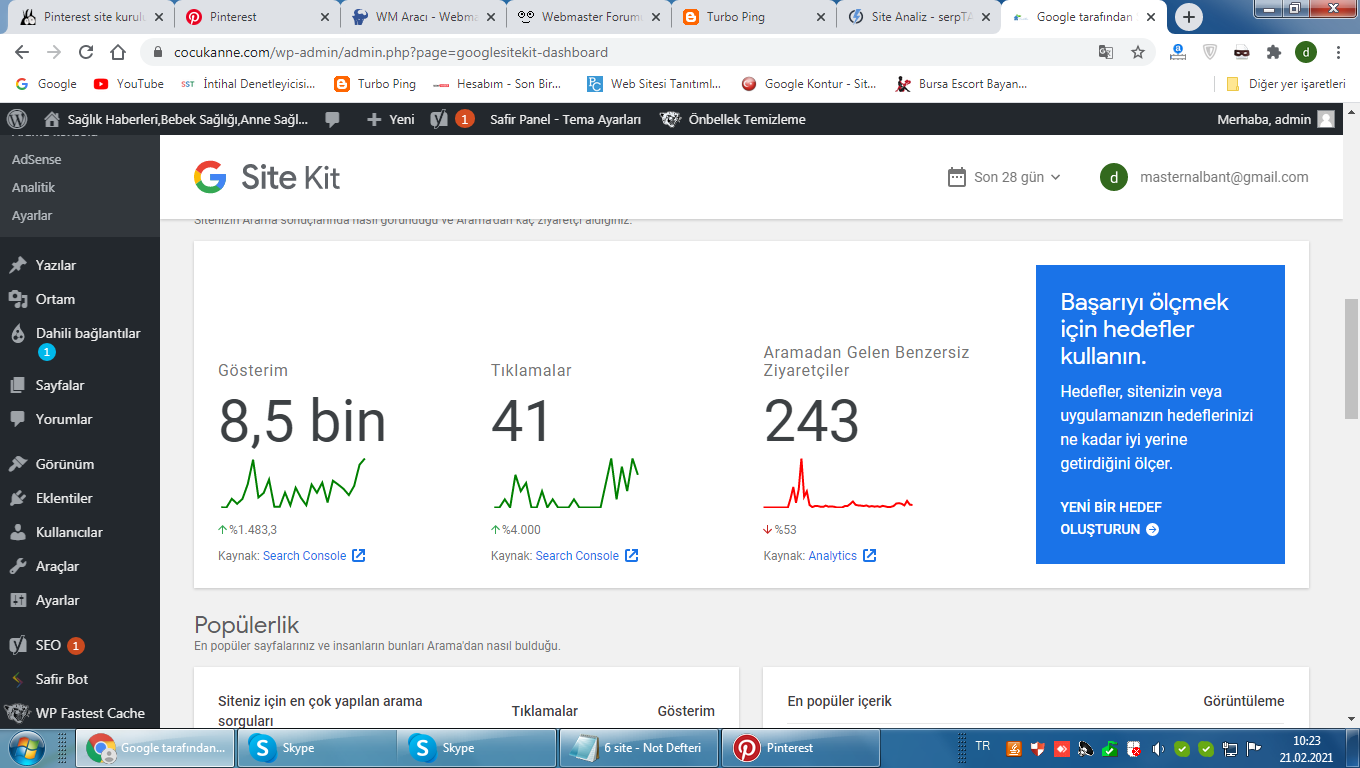Click the page vertical scrollbar thumb
The height and width of the screenshot is (768, 1360).
pyautogui.click(x=1351, y=358)
